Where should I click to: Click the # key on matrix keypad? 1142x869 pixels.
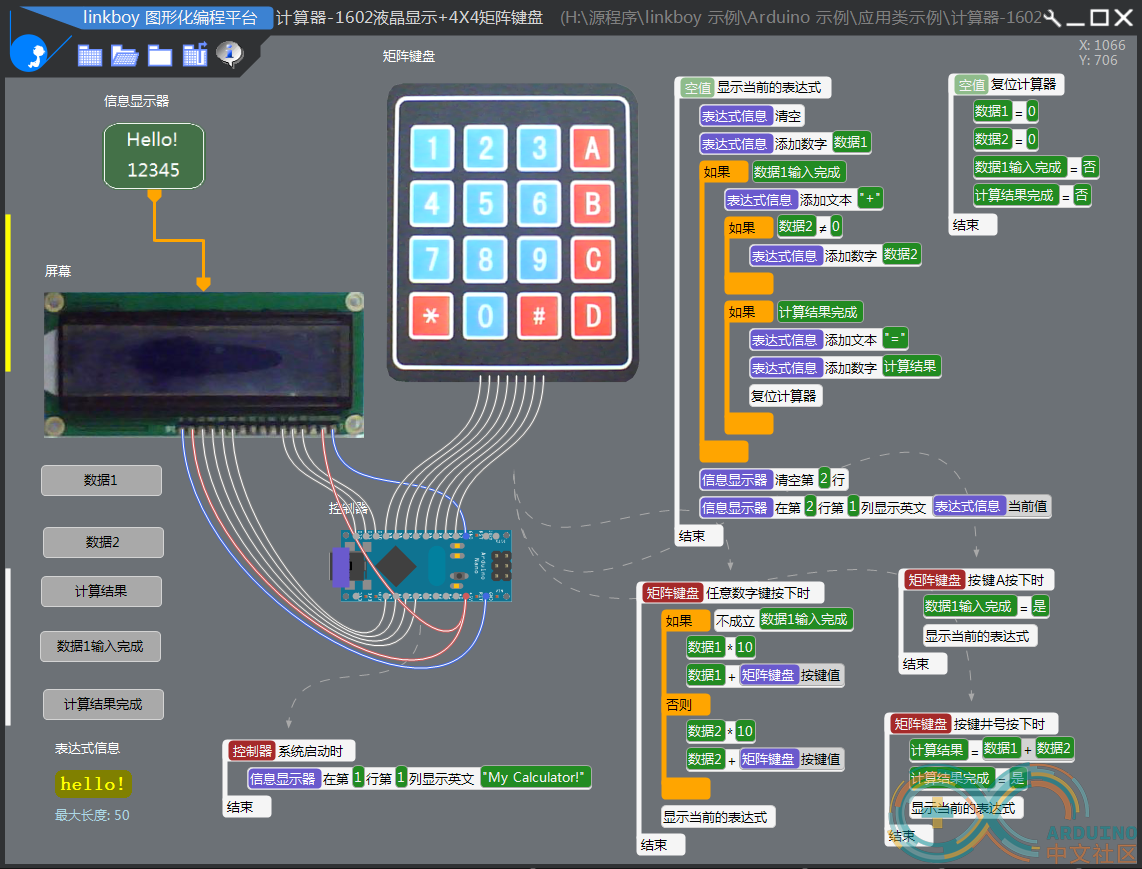(x=539, y=317)
